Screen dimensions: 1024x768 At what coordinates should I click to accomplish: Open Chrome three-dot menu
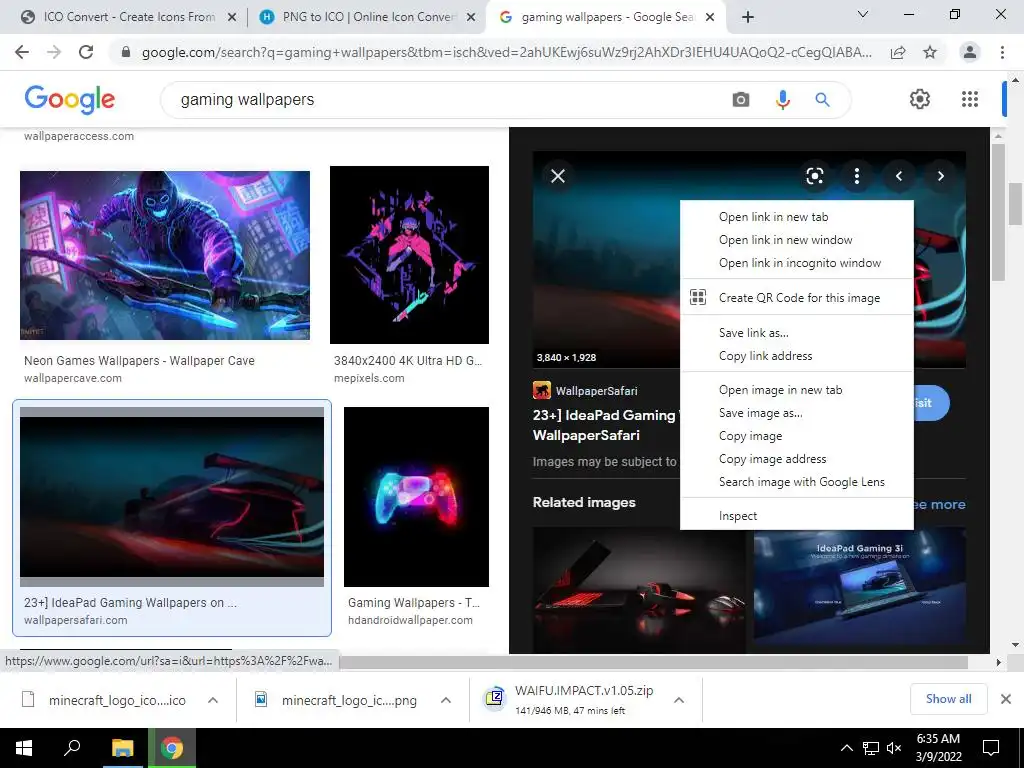pyautogui.click(x=1002, y=52)
